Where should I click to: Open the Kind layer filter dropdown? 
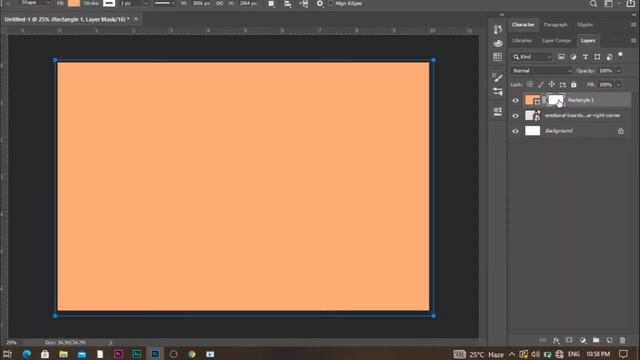pyautogui.click(x=532, y=57)
